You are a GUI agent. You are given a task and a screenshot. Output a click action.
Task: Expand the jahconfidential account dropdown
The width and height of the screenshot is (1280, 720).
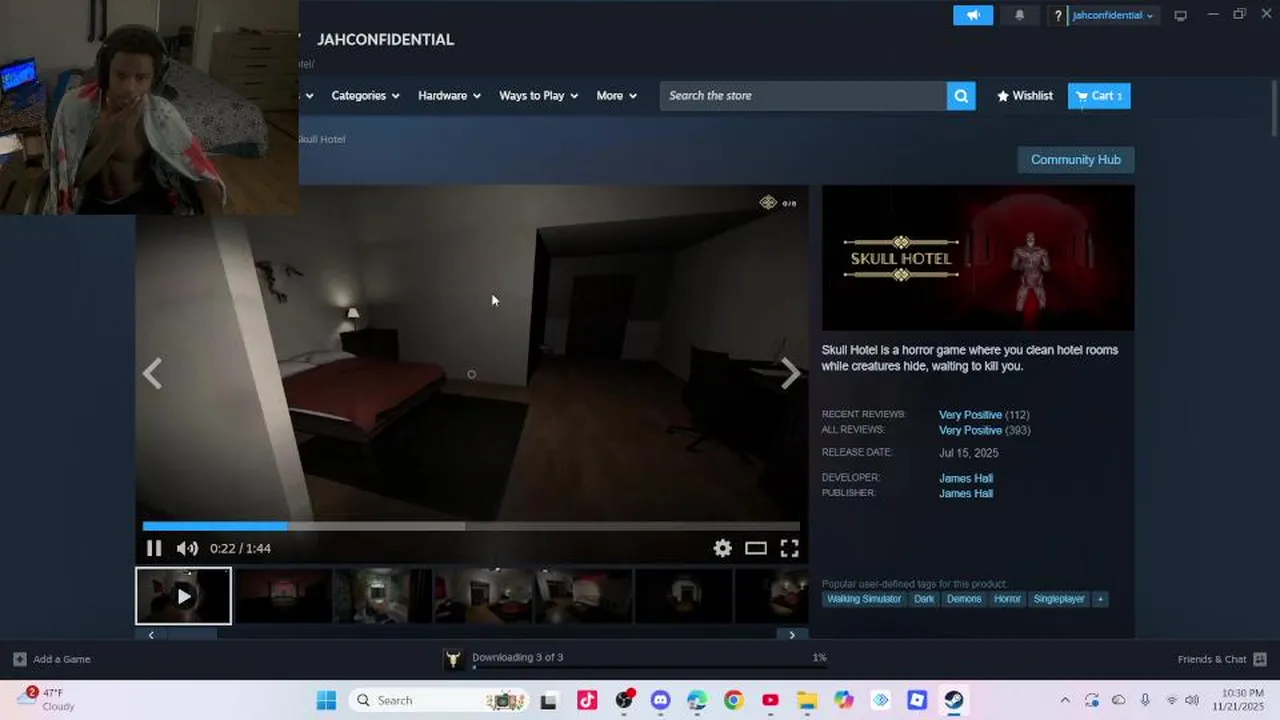[1112, 16]
